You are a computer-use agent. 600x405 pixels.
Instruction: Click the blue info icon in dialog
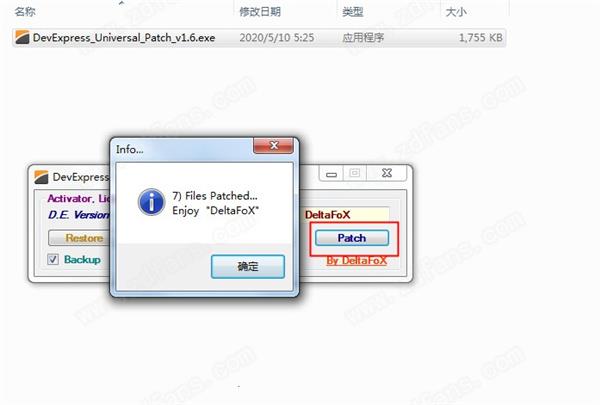click(x=152, y=202)
